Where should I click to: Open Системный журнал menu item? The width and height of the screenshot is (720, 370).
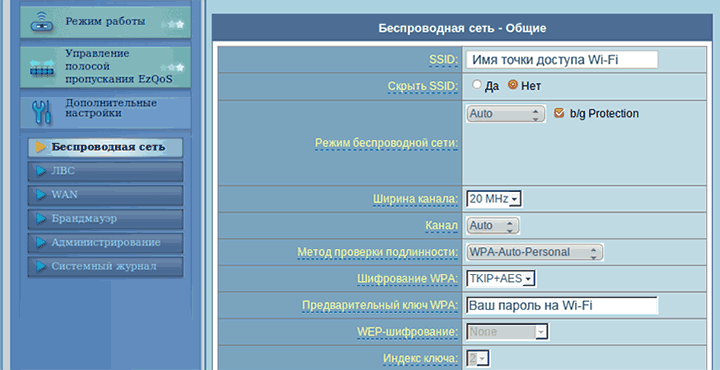105,266
